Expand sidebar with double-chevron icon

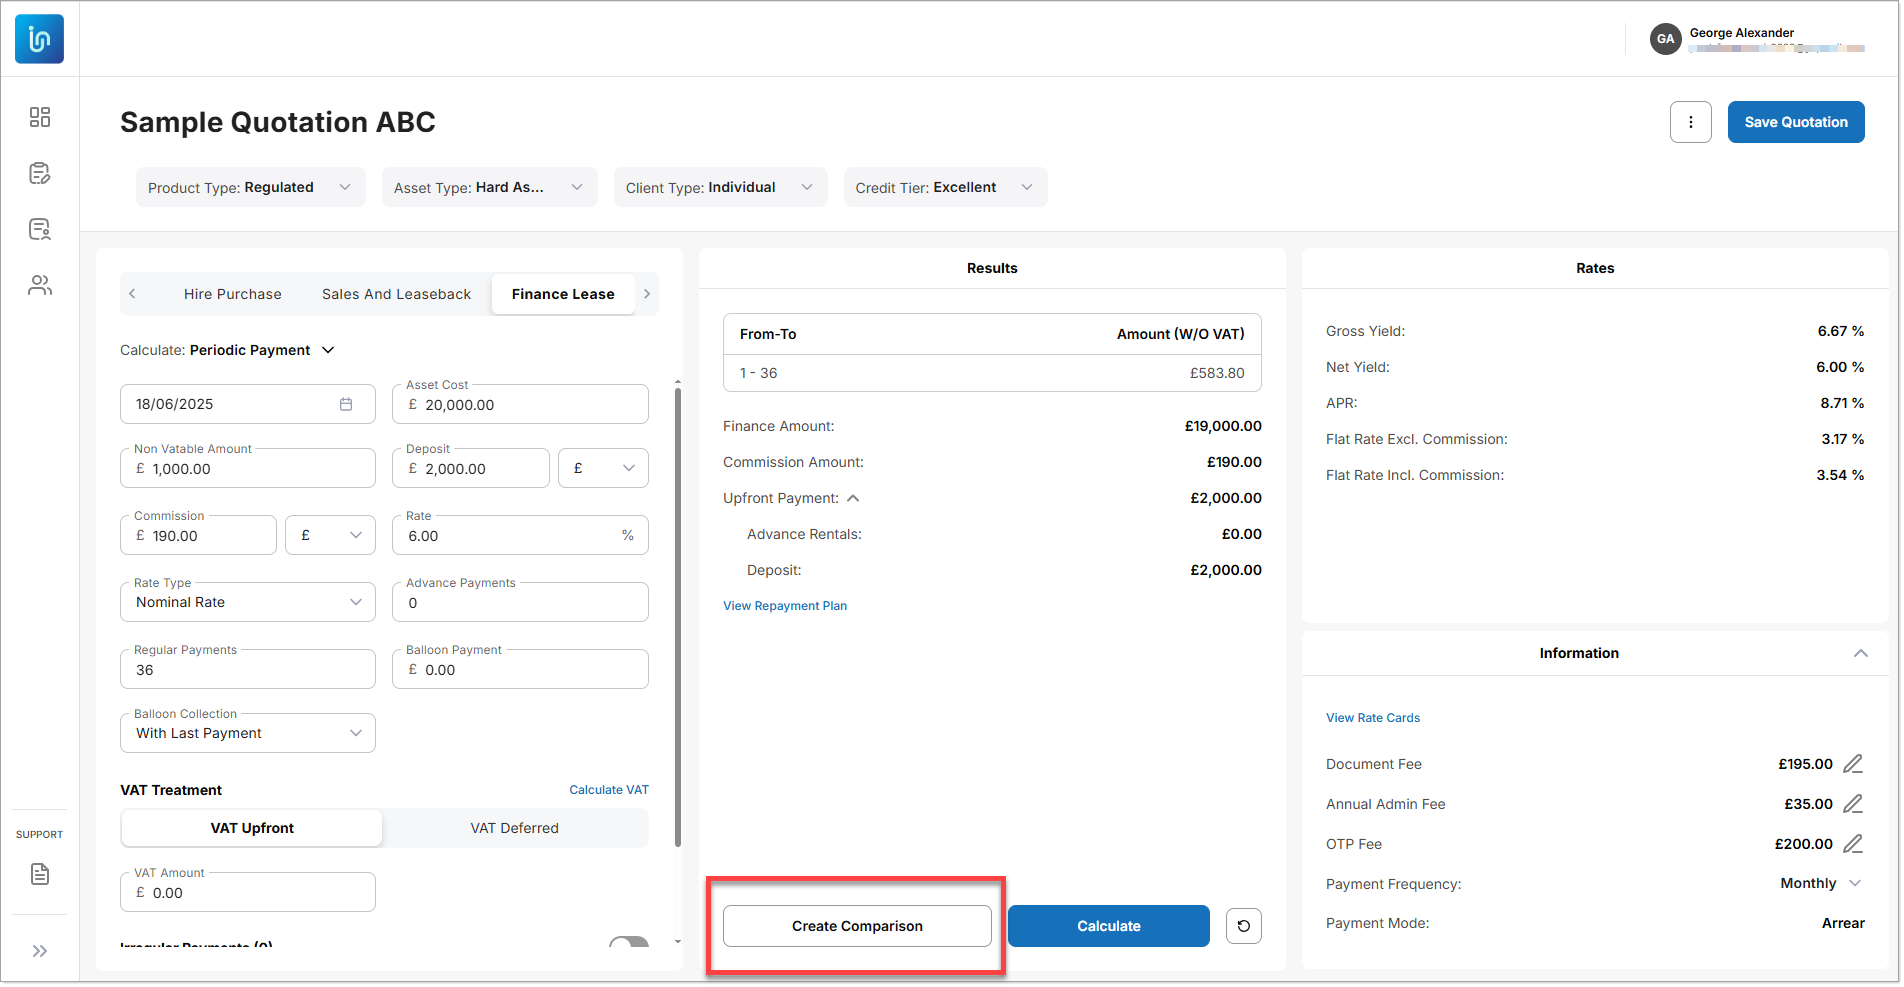(40, 951)
